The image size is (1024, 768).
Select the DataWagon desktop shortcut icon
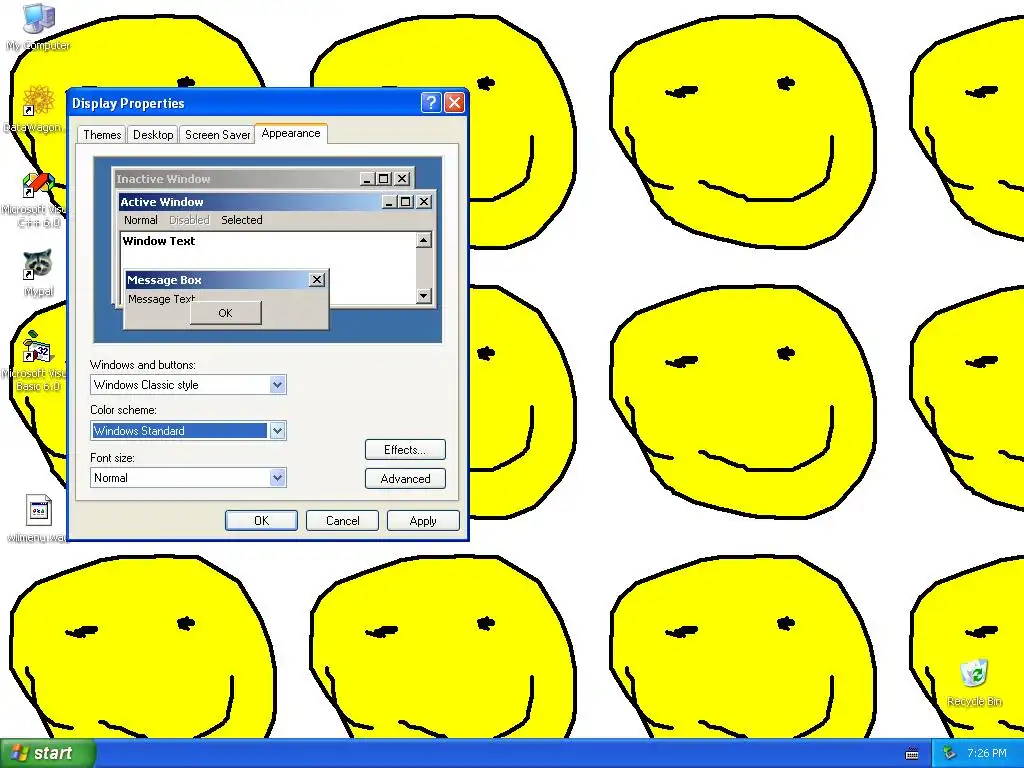(x=35, y=108)
